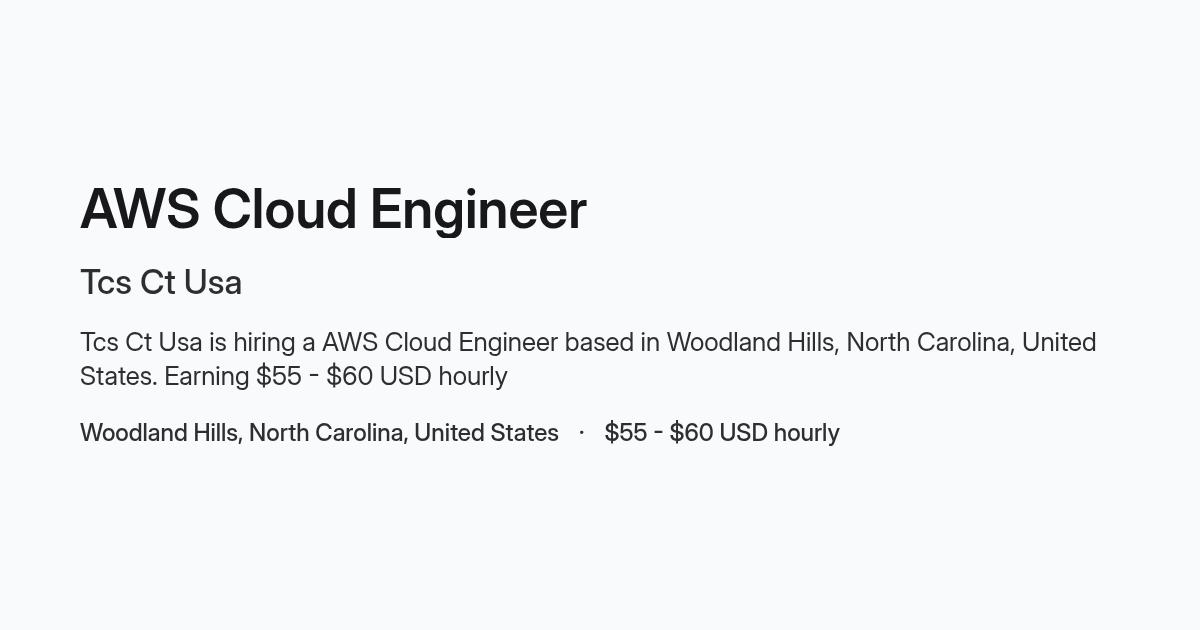Click 'AWS Cloud Engineer' inside the description sentence
1200x630 pixels.
point(440,343)
